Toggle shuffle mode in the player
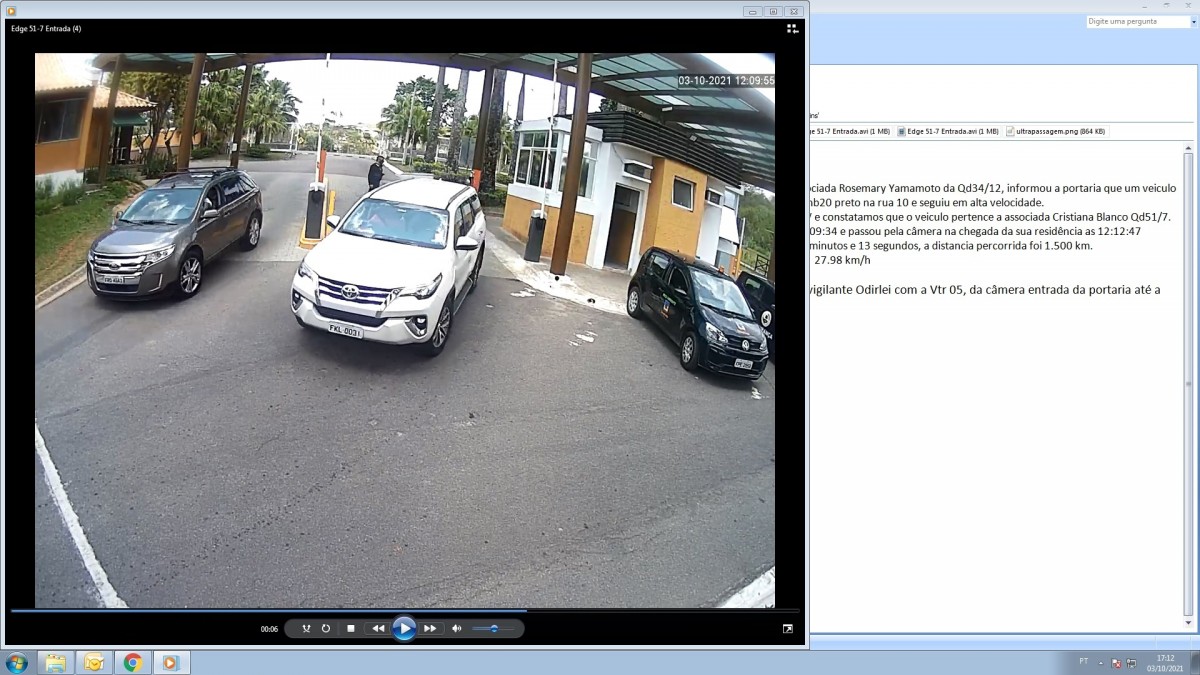The height and width of the screenshot is (675, 1200). click(306, 629)
